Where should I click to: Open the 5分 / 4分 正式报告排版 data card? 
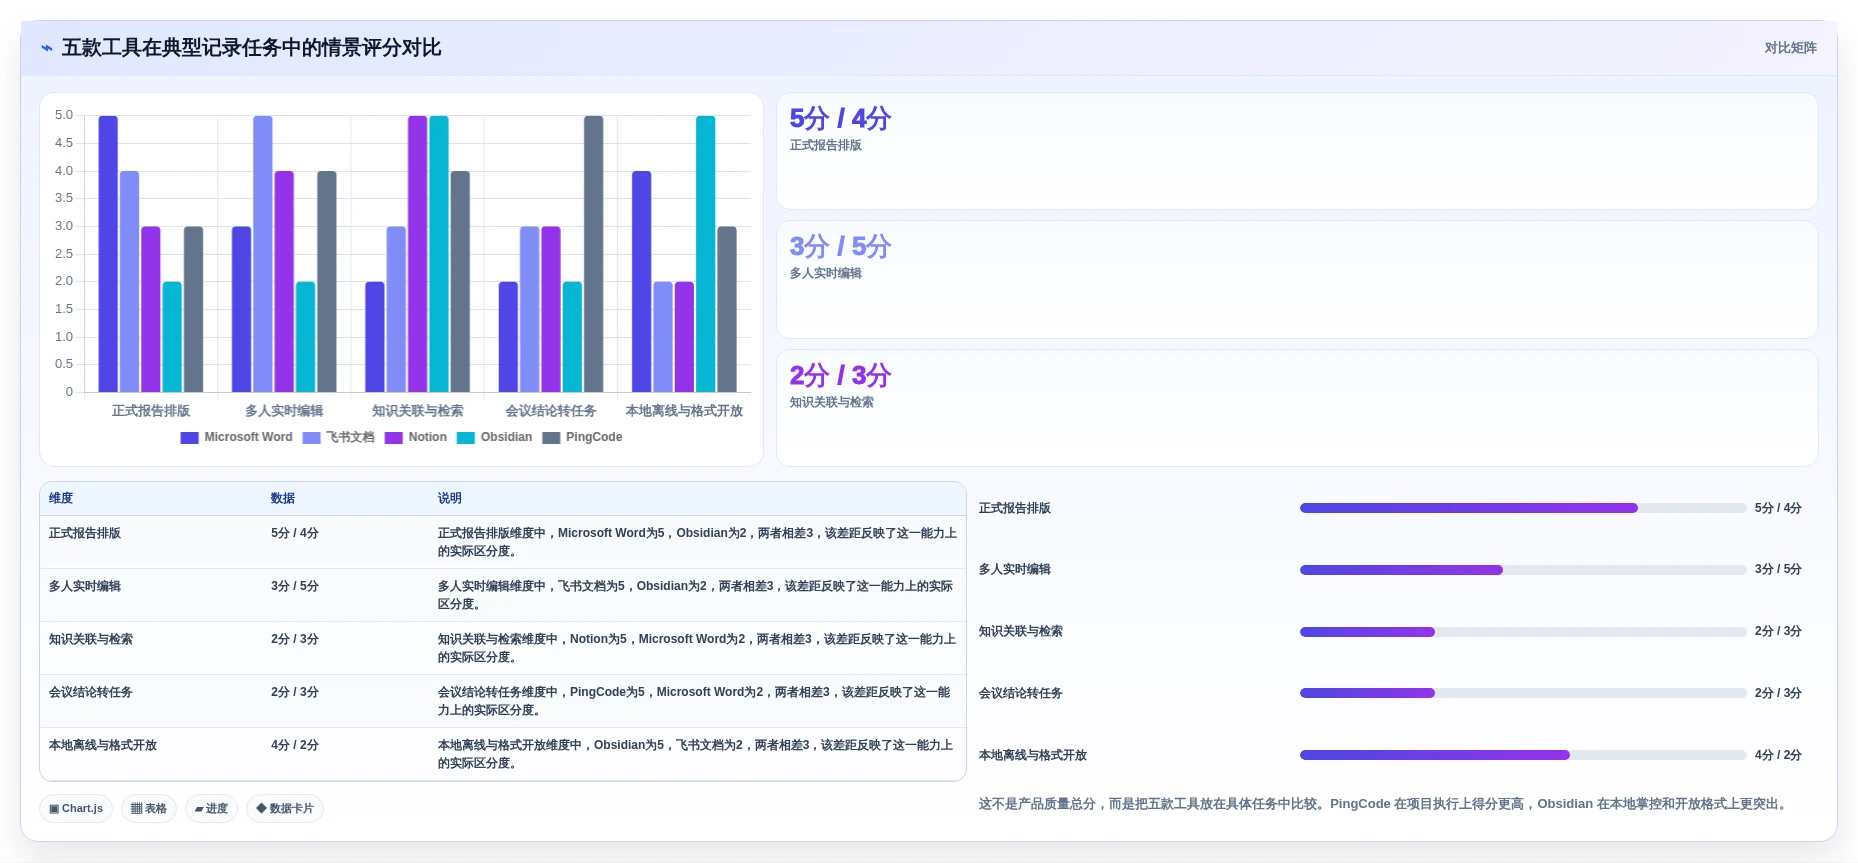[1297, 151]
